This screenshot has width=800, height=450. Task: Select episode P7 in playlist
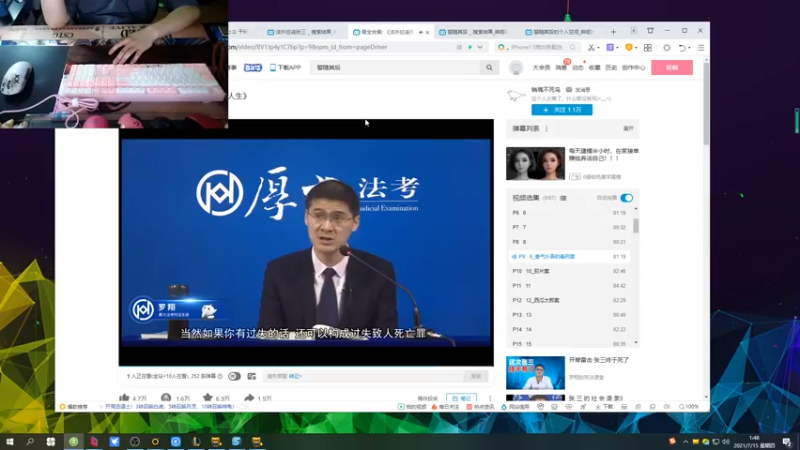[569, 227]
